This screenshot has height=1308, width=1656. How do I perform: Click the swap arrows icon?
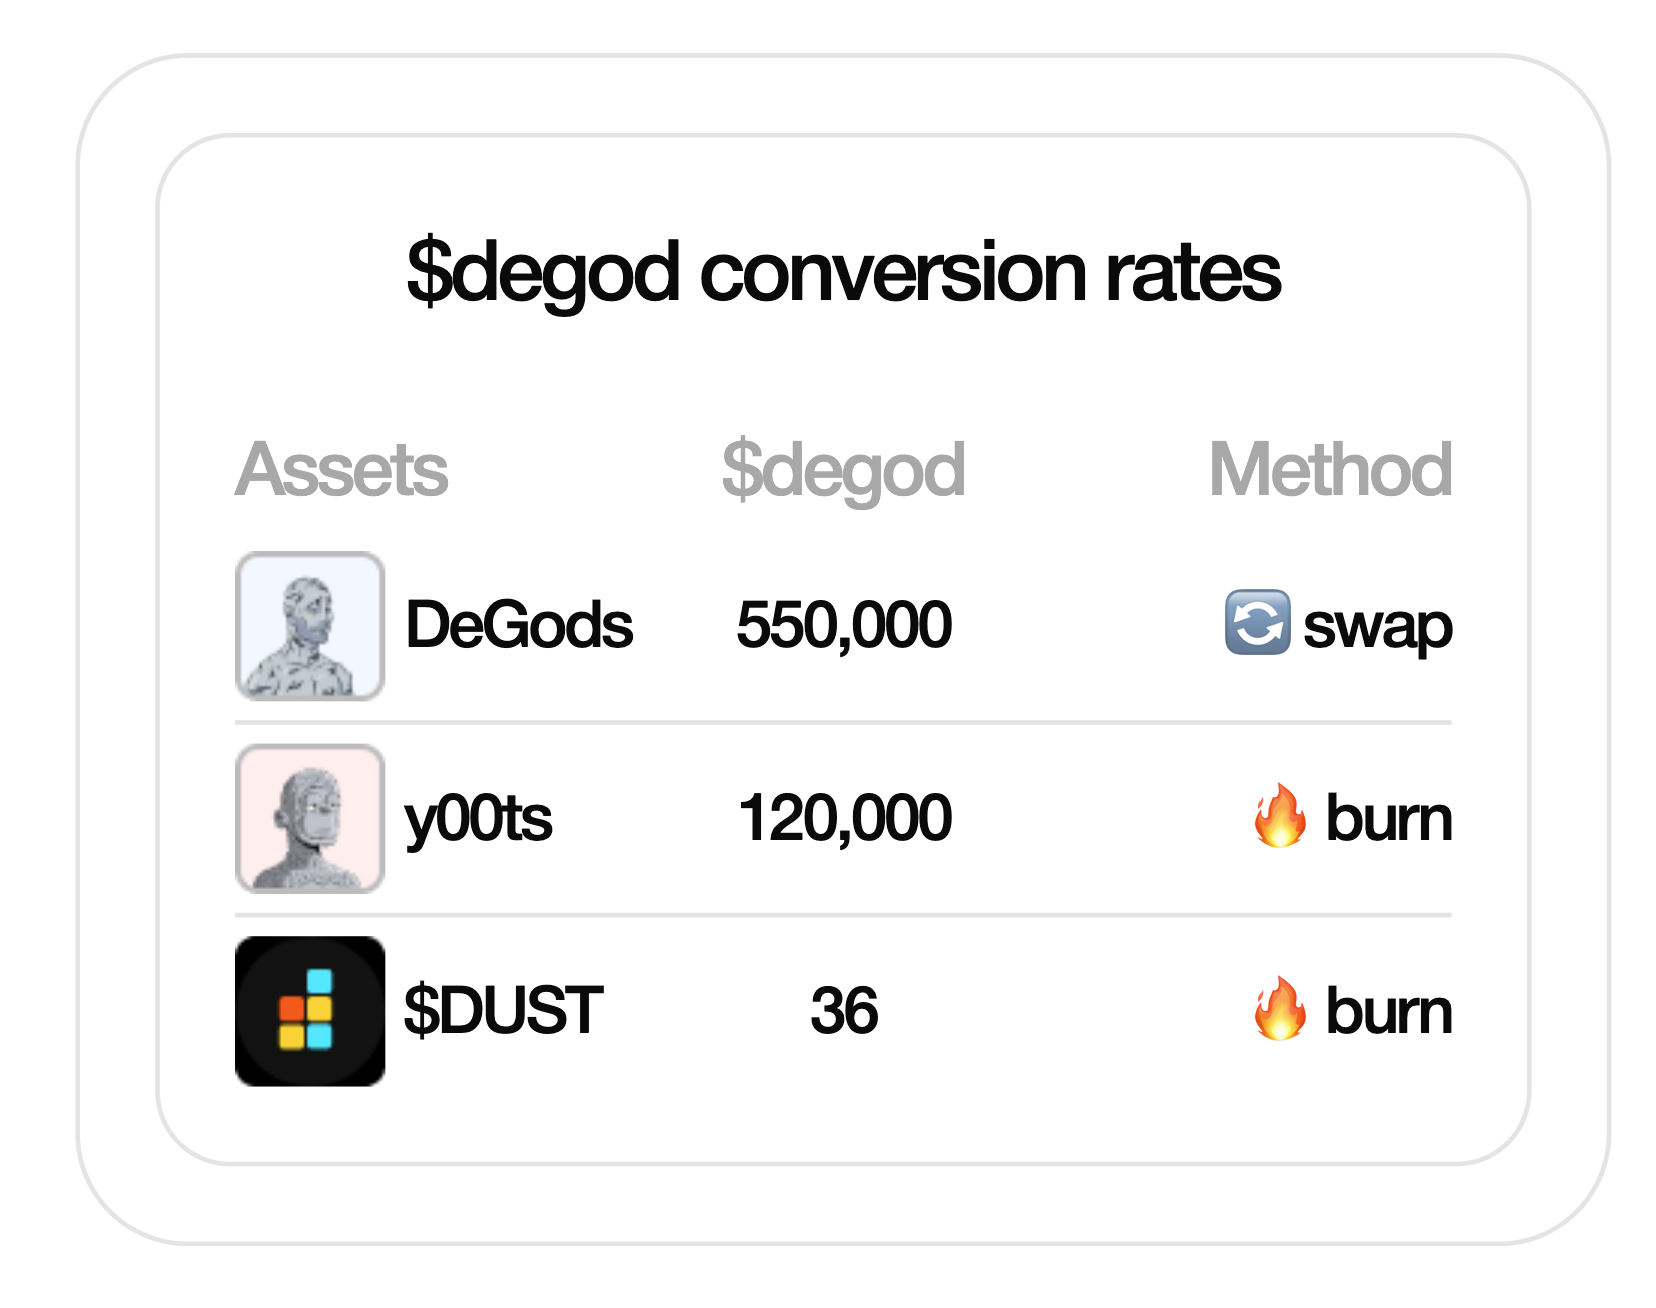(1257, 622)
